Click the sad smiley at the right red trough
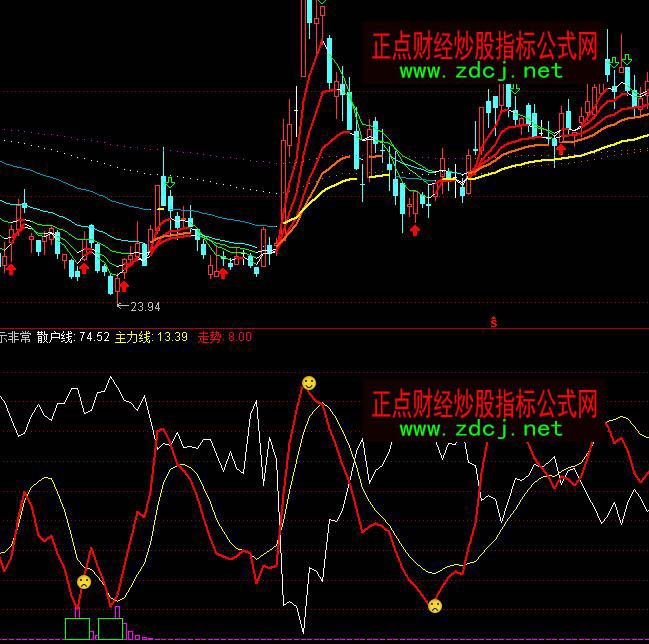The height and width of the screenshot is (644, 649). click(435, 605)
